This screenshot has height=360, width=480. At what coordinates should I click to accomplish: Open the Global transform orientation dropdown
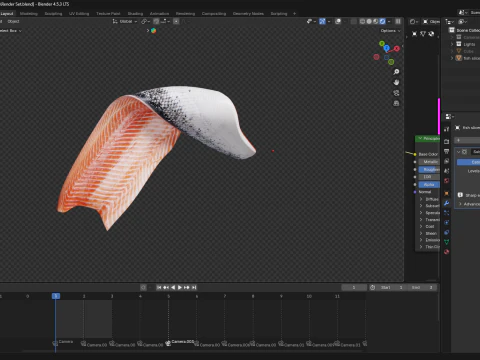point(125,21)
